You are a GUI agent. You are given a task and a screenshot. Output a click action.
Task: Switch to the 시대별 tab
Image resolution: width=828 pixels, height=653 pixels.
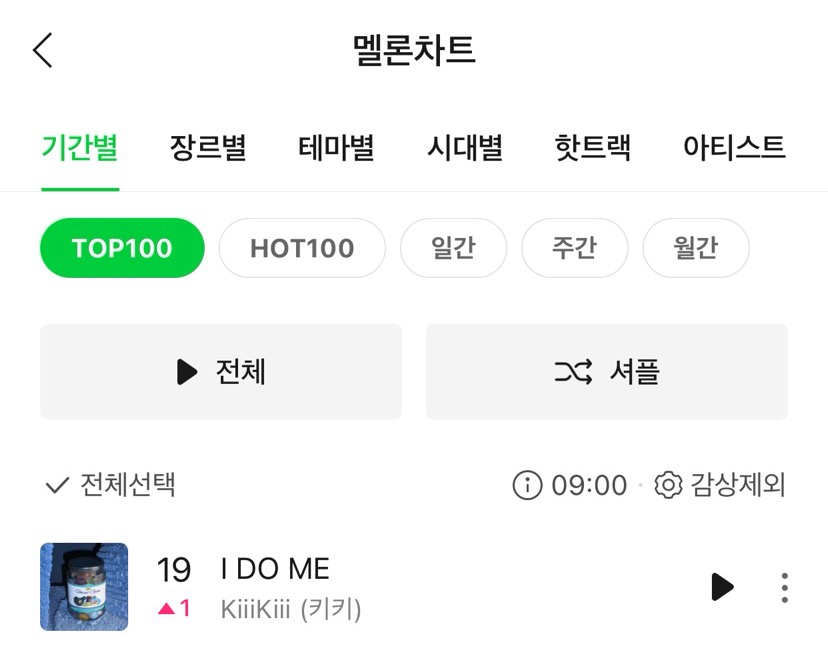[x=465, y=148]
